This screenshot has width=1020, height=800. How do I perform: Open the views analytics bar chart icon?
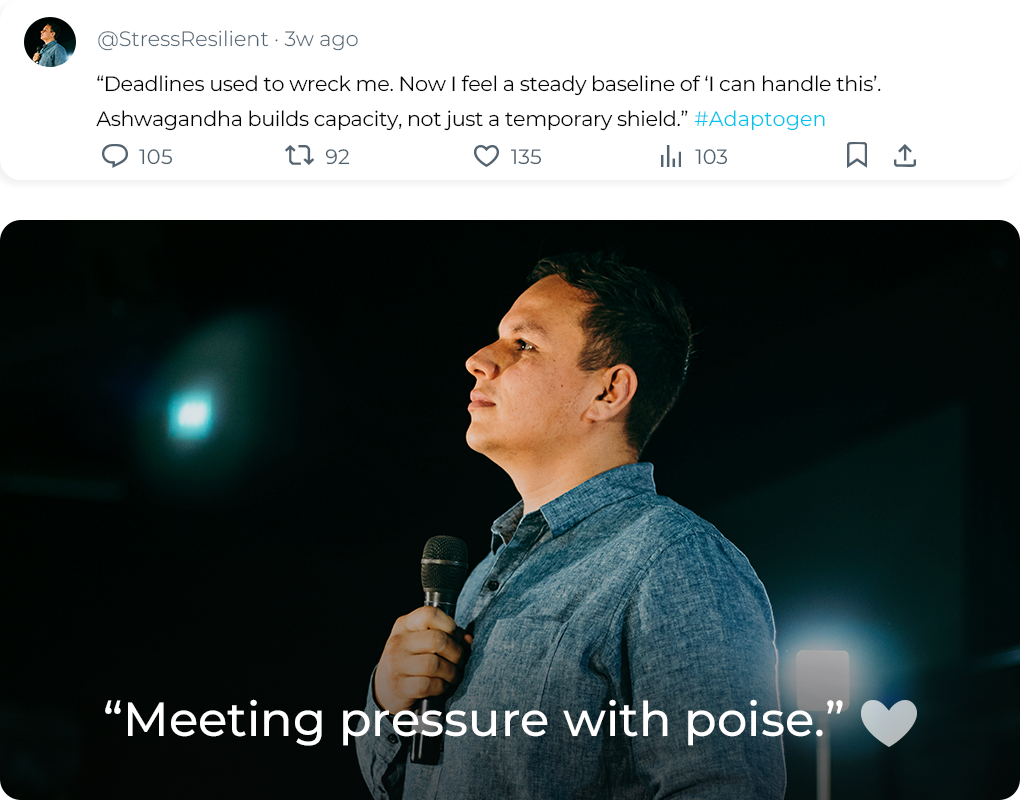[671, 156]
